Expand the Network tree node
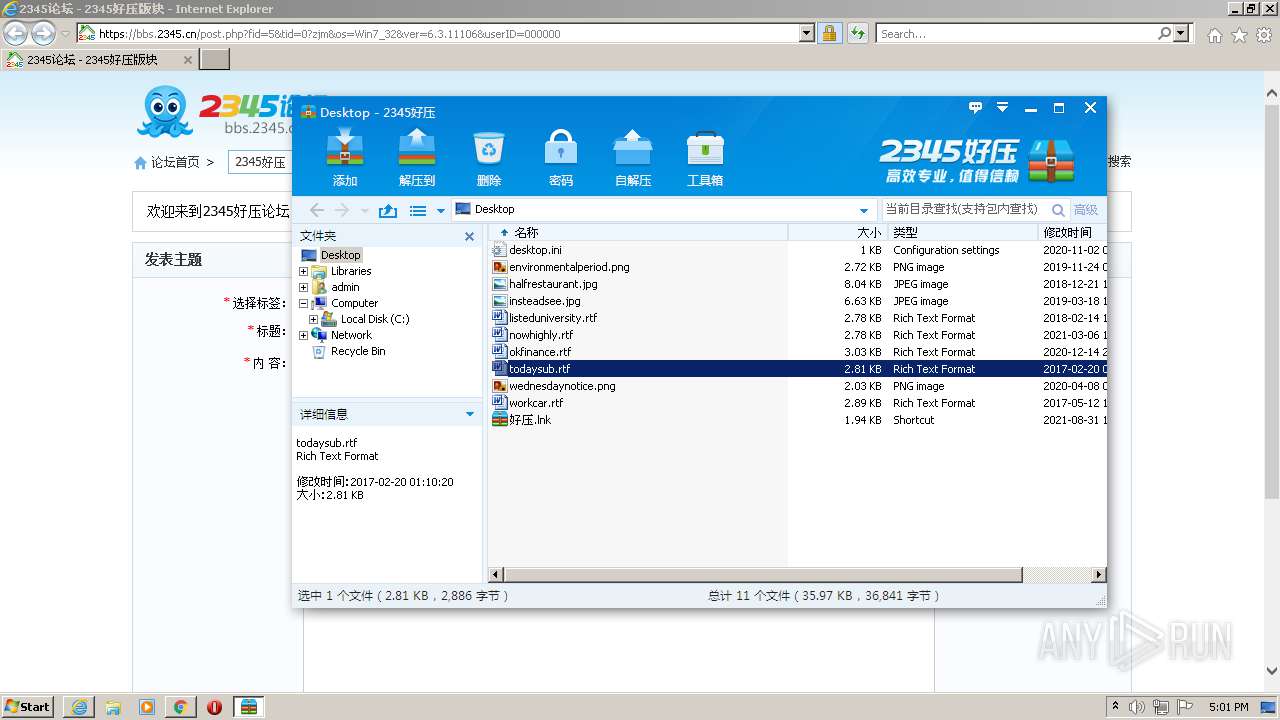Screen dimensions: 1280x720 pos(304,335)
